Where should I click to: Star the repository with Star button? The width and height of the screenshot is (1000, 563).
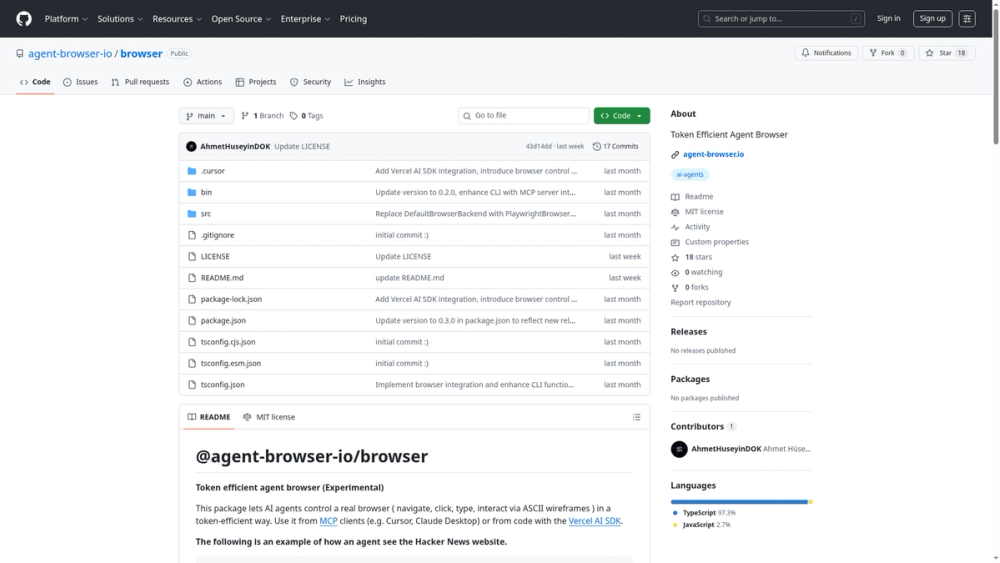pyautogui.click(x=946, y=53)
